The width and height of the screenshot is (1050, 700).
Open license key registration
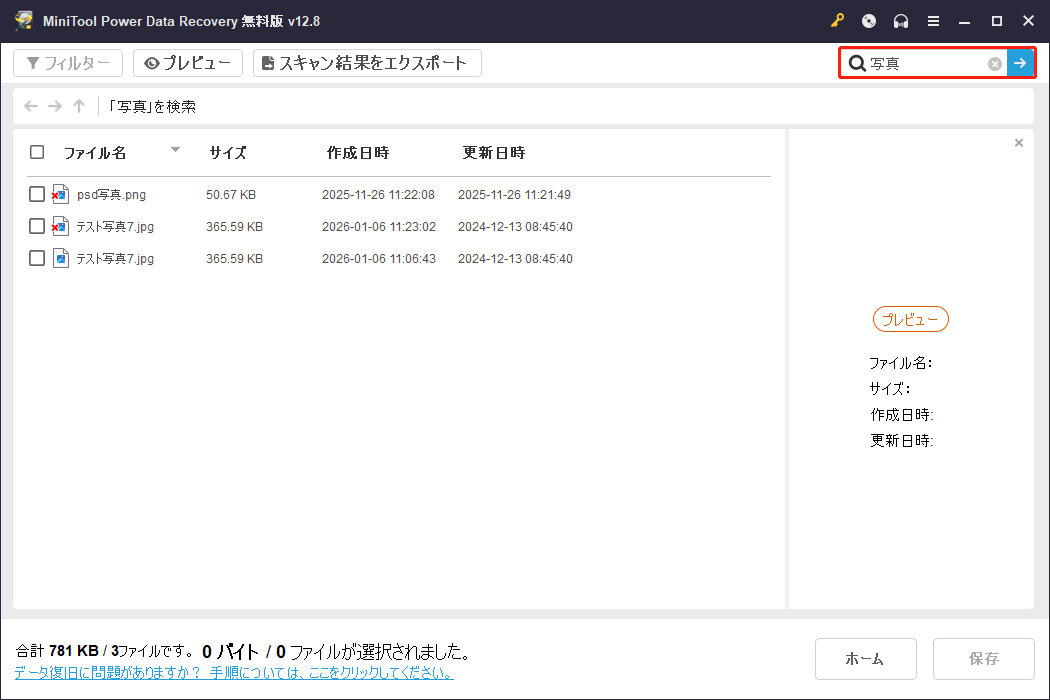pyautogui.click(x=837, y=20)
